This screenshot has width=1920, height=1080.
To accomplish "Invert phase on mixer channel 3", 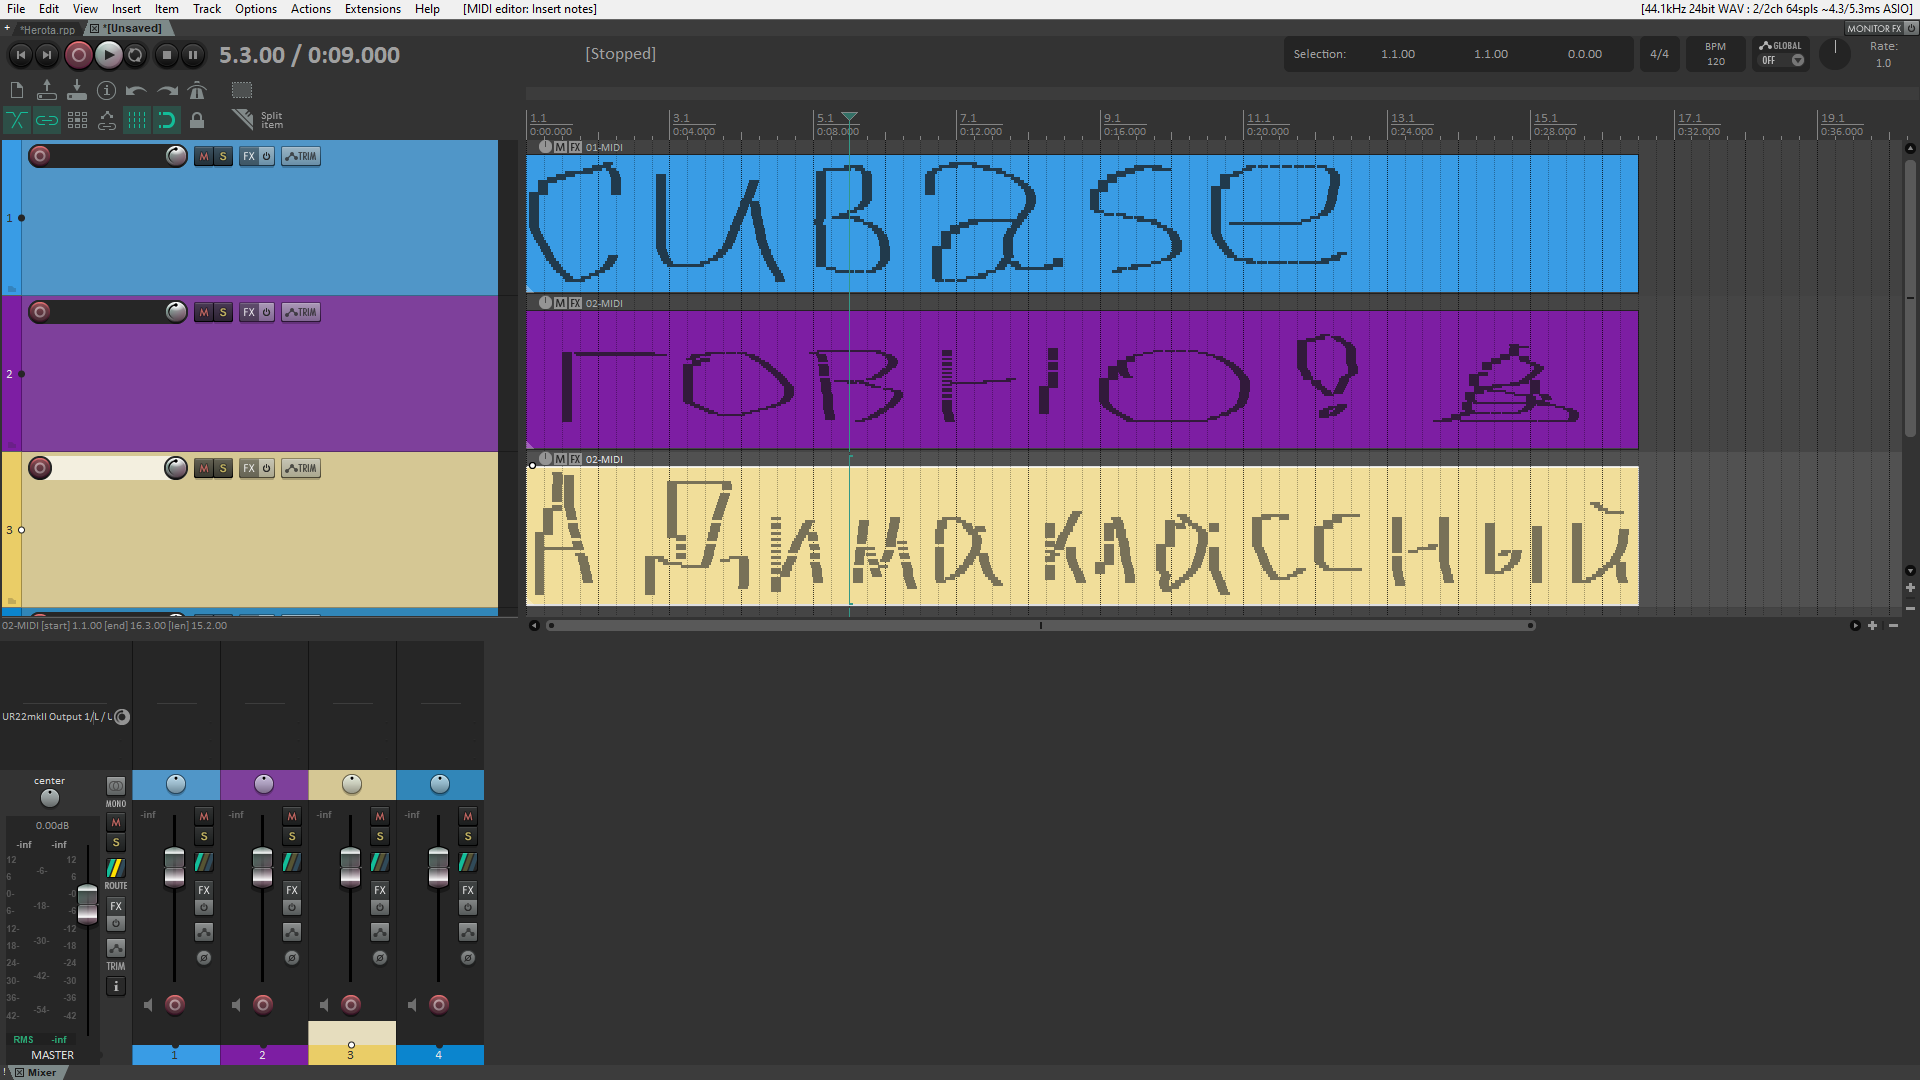I will pyautogui.click(x=380, y=958).
